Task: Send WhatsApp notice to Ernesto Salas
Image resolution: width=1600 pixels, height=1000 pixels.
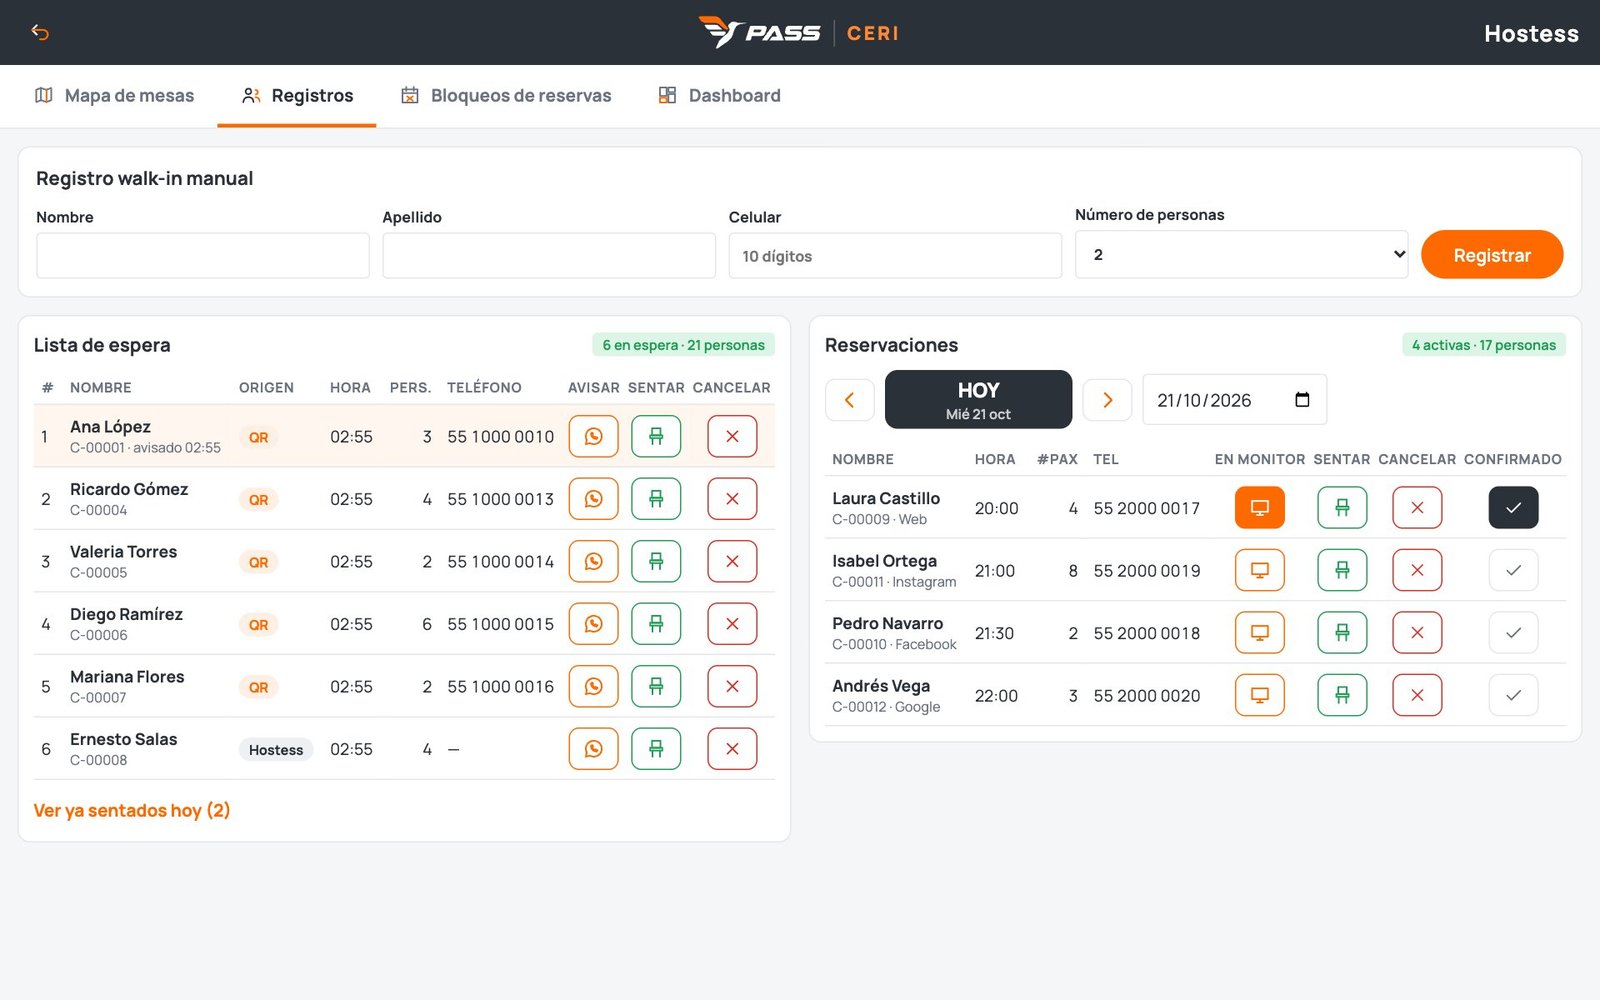Action: (x=593, y=749)
